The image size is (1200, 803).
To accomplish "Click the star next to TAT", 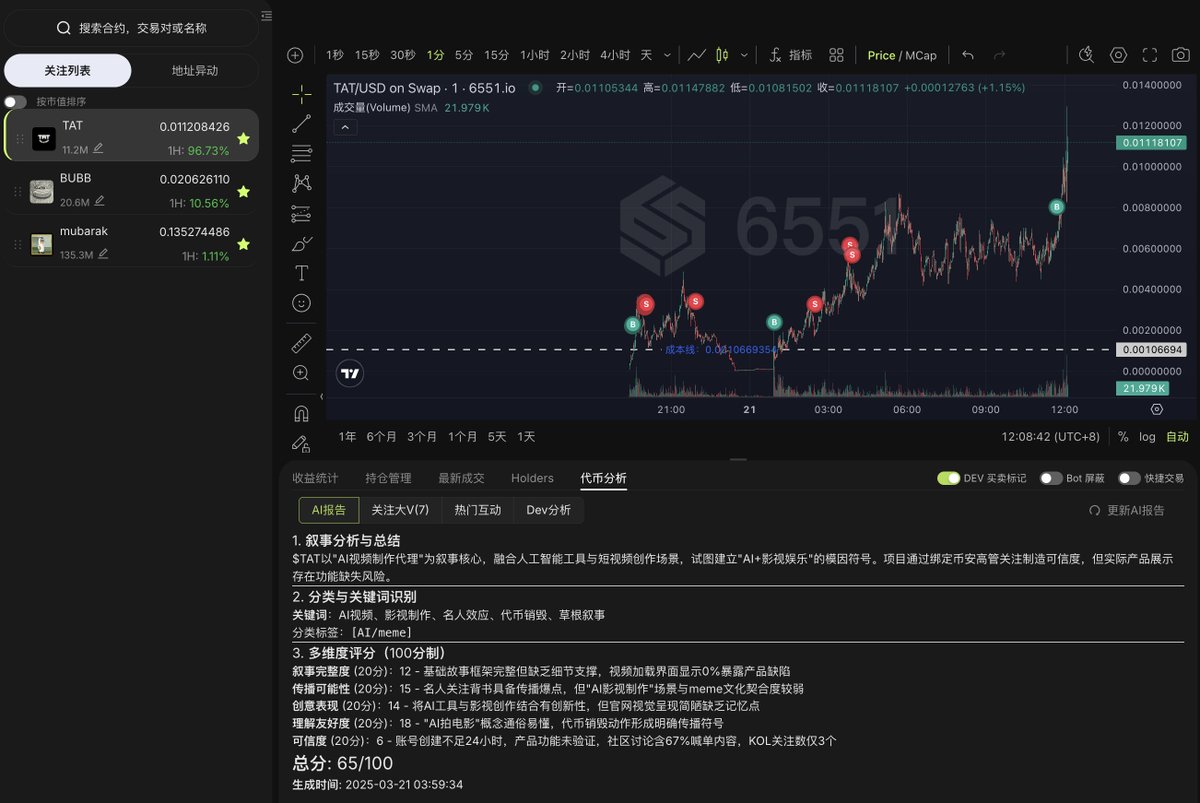I will [x=244, y=139].
